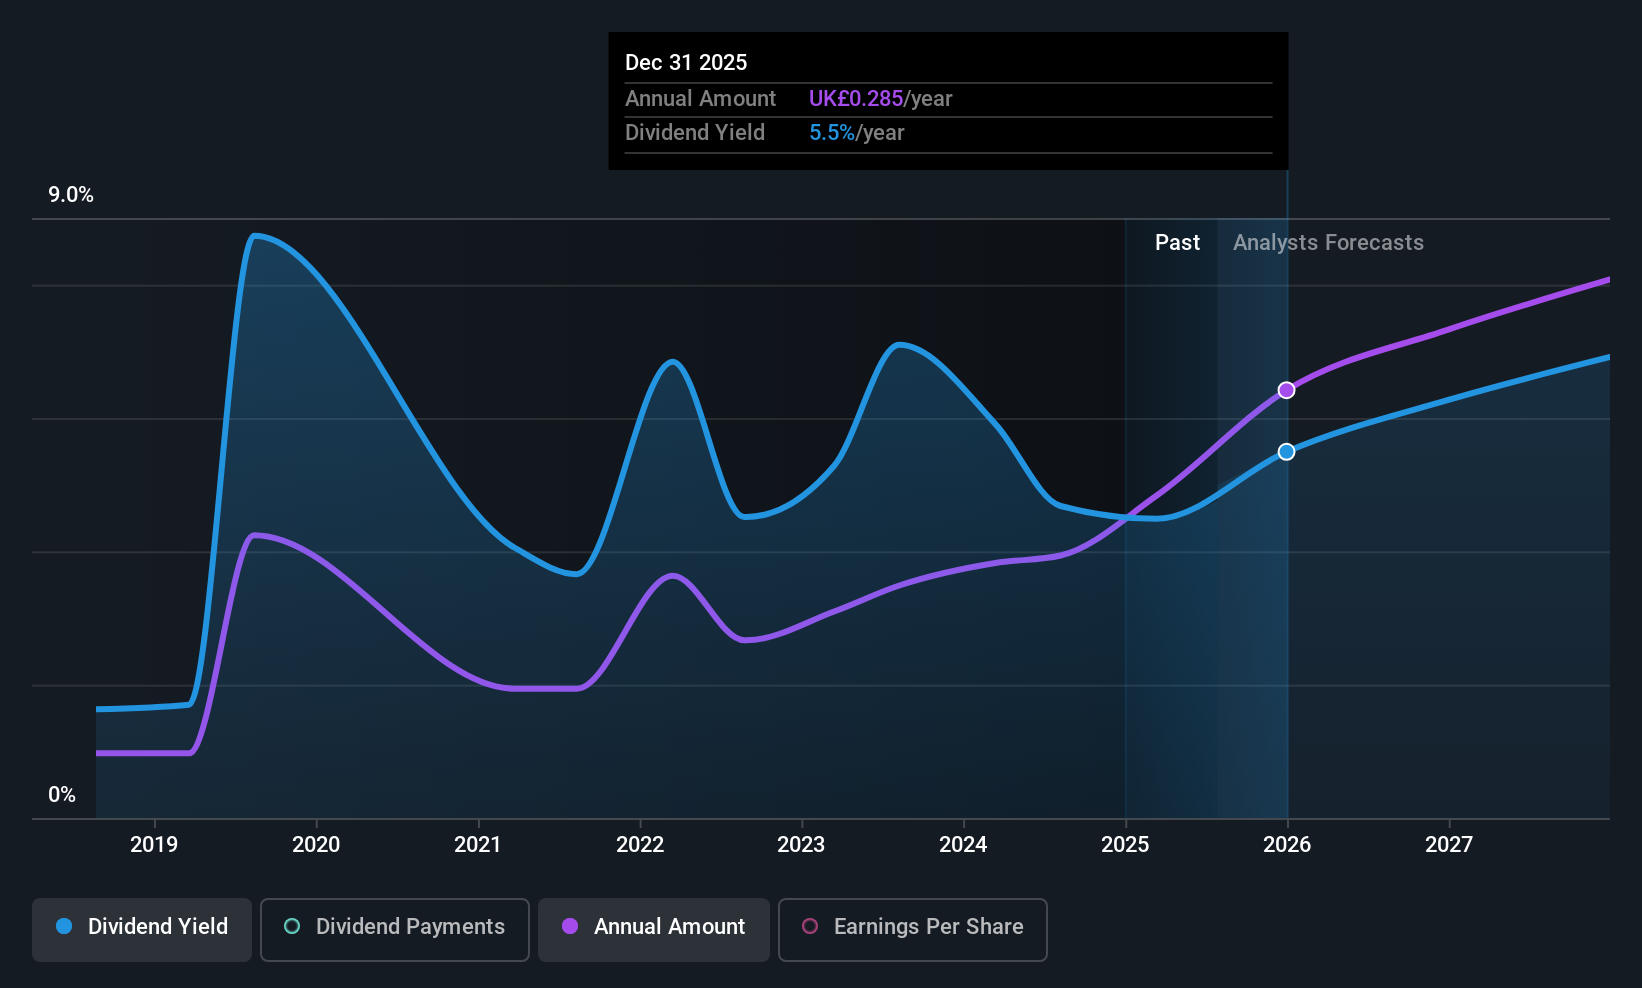This screenshot has width=1642, height=988.
Task: Select the purple data point at 2026
Action: (1287, 390)
